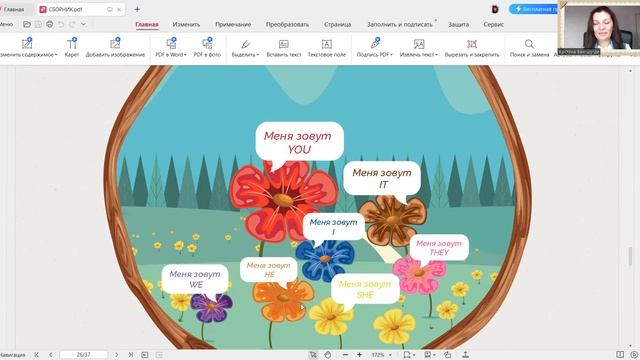Image resolution: width=640 pixels, height=360 pixels.
Task: Expand quick access toolbar chevron
Action: pos(83,24)
